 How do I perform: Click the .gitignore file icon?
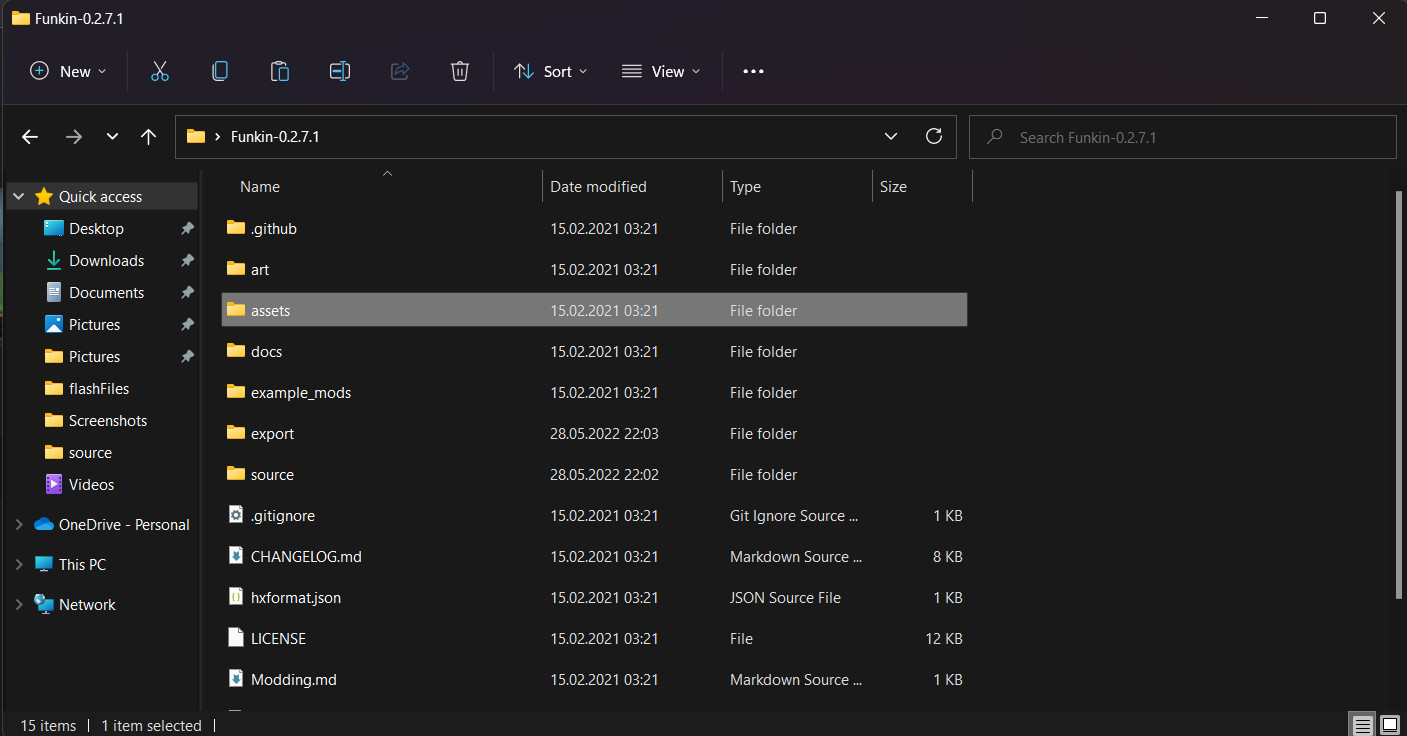[x=235, y=515]
